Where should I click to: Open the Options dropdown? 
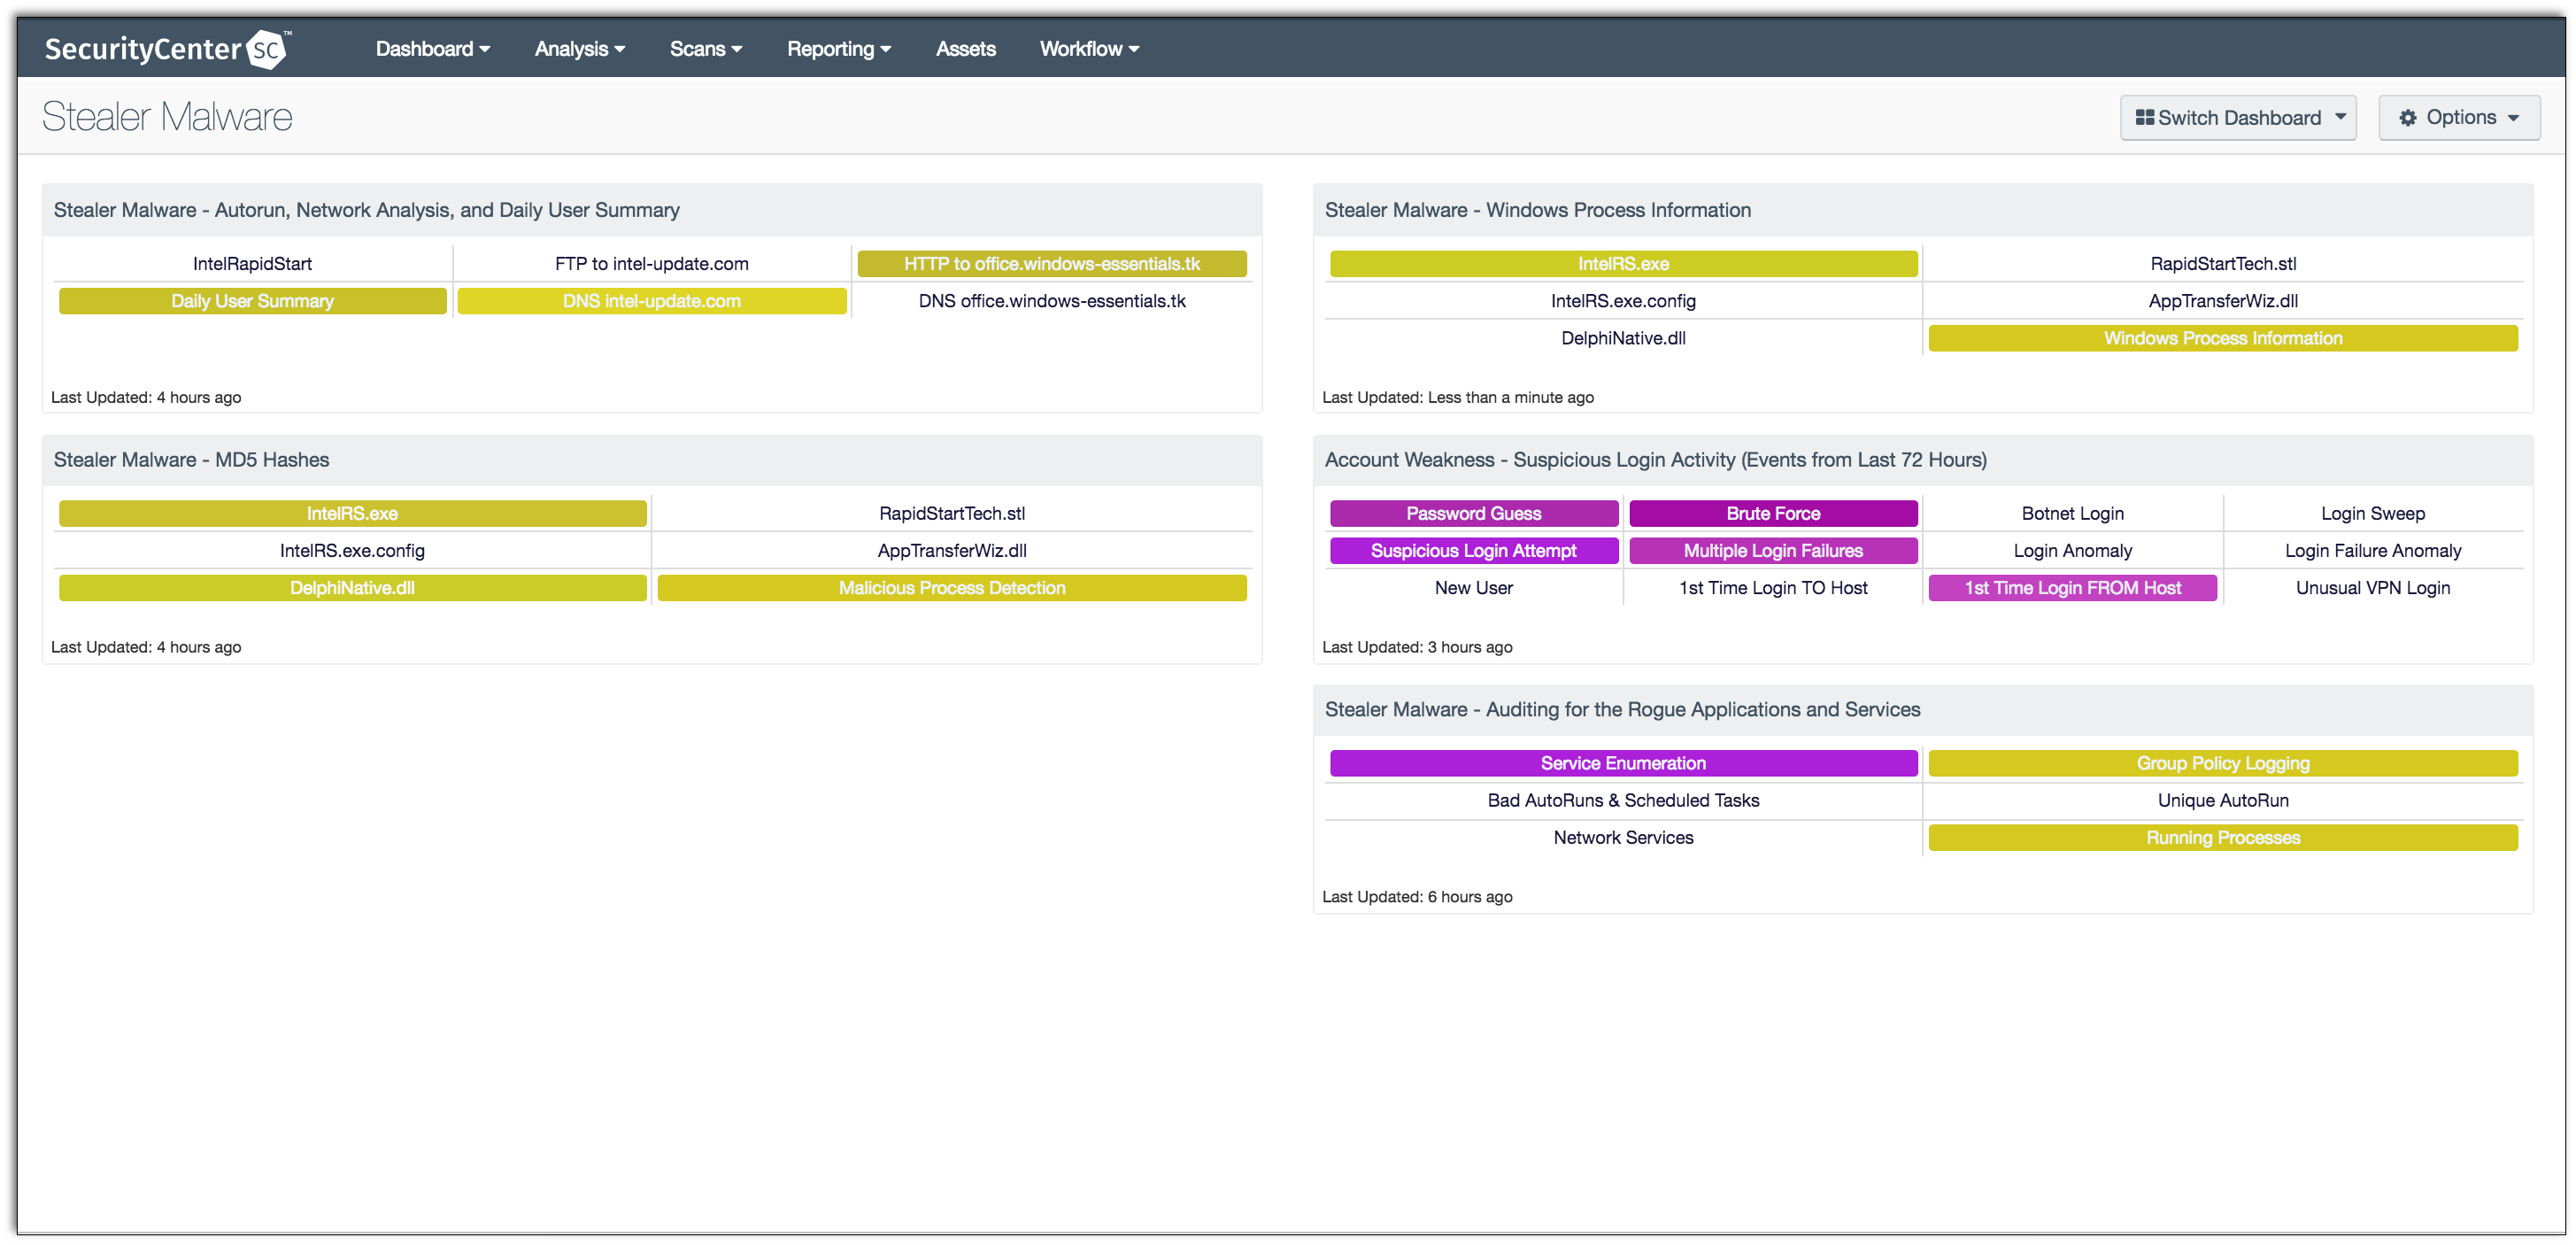pos(2459,118)
